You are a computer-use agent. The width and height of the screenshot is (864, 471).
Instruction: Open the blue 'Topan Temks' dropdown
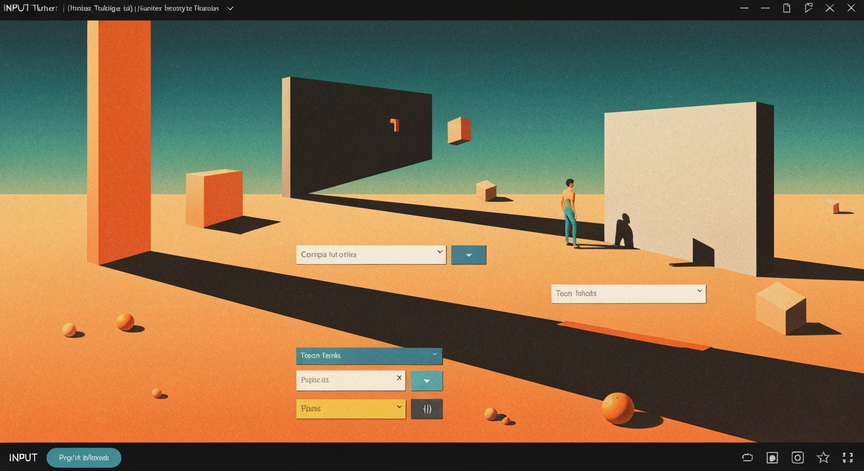tap(369, 356)
